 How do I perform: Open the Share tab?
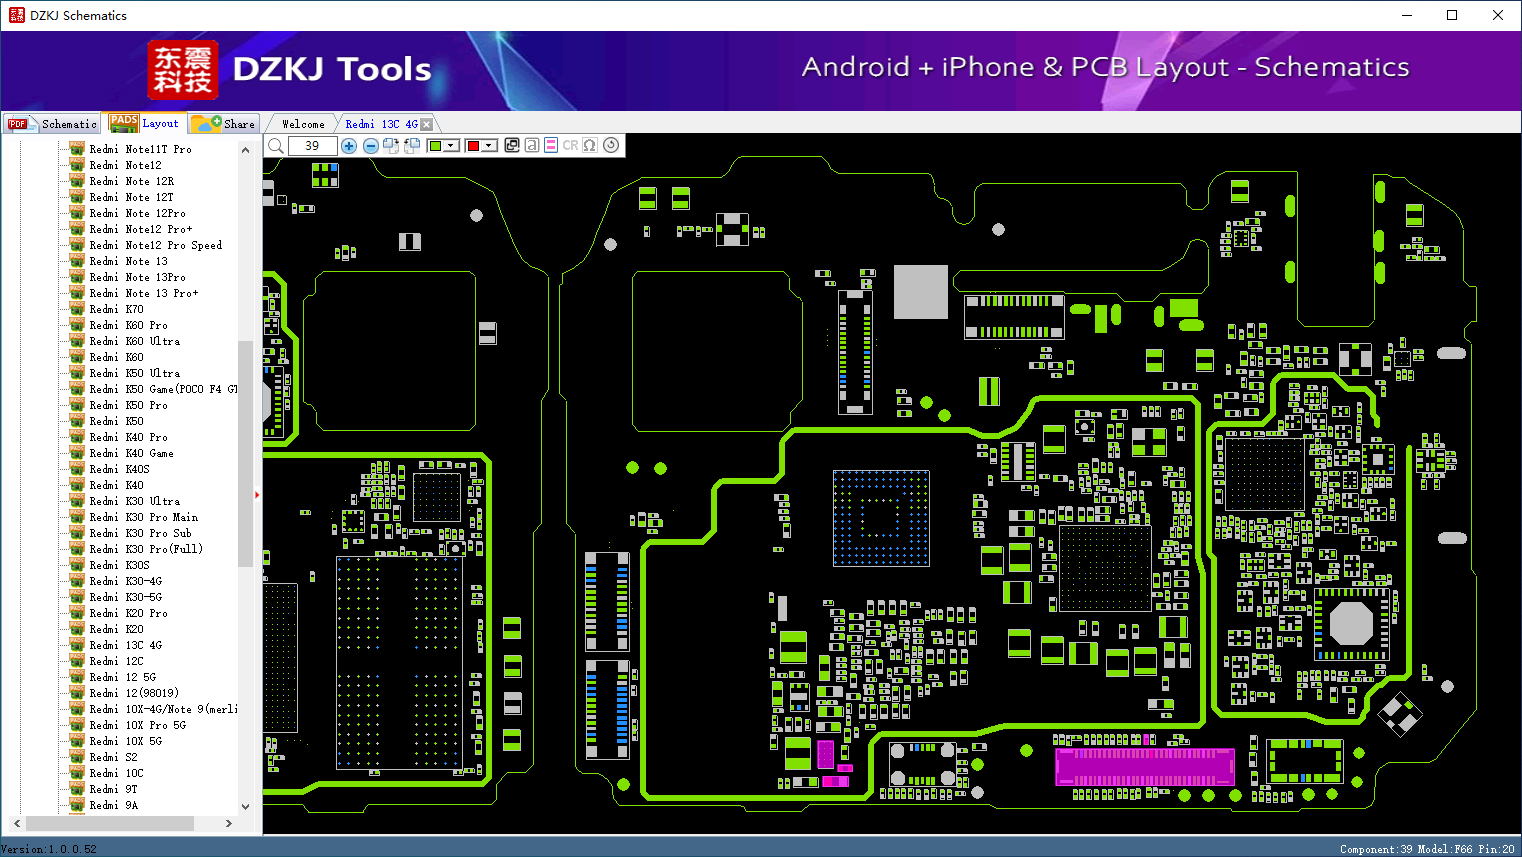click(x=224, y=123)
